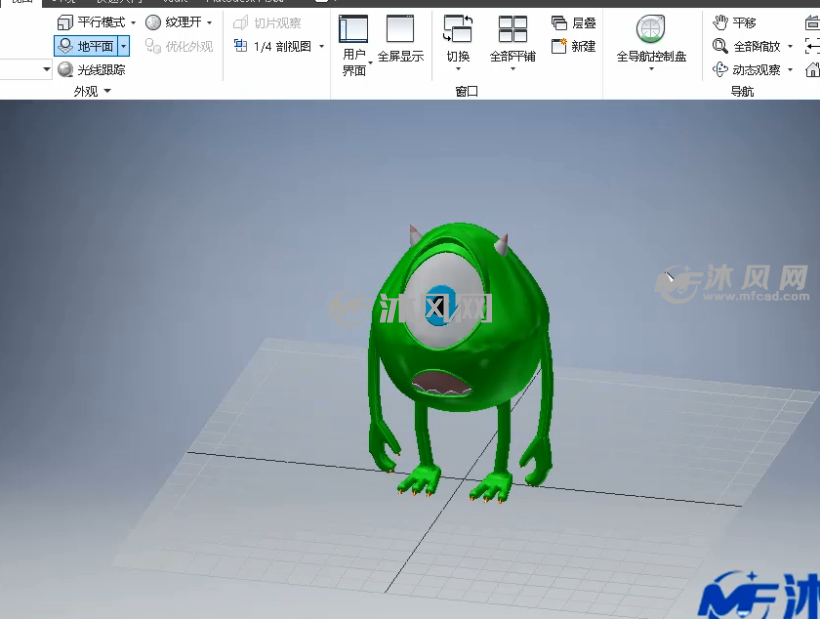Click the 新建 new window icon

(x=559, y=46)
